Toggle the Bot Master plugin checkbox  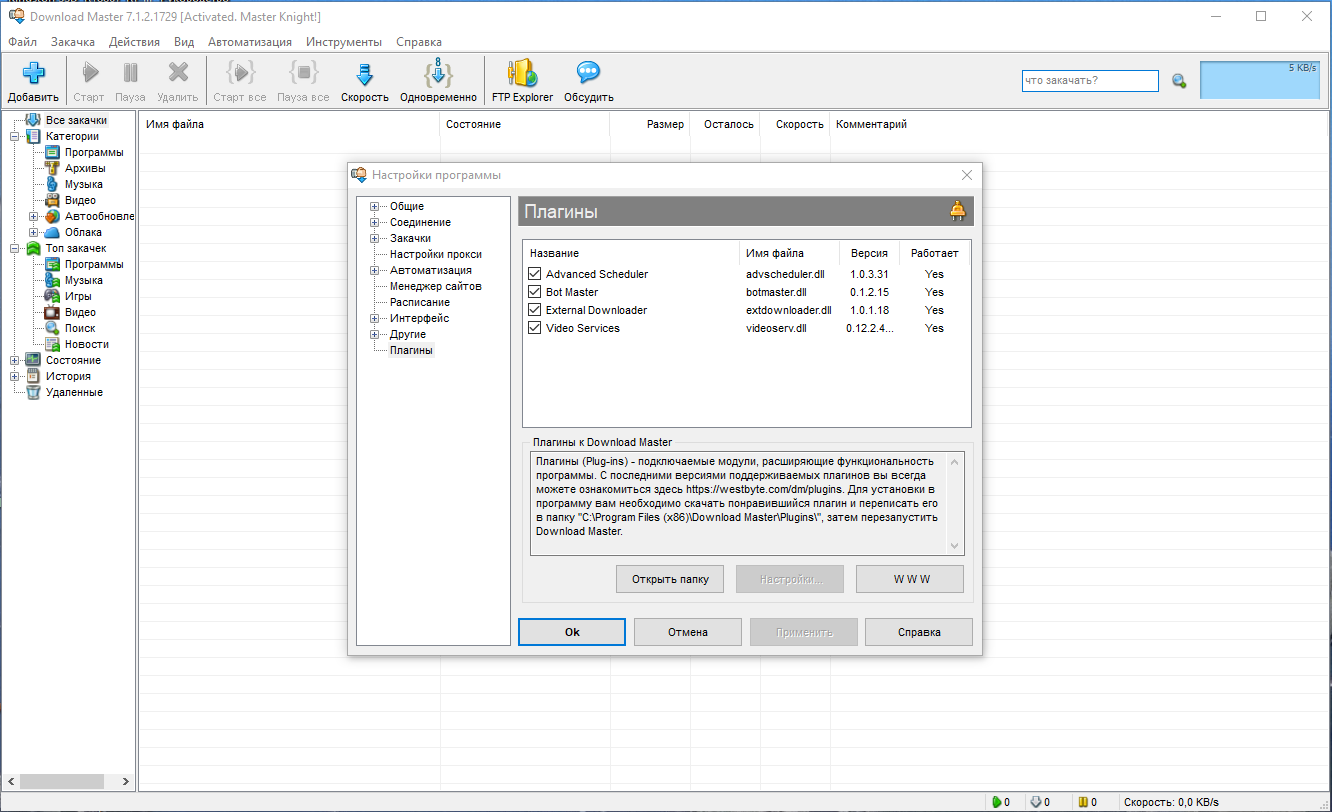(x=534, y=292)
